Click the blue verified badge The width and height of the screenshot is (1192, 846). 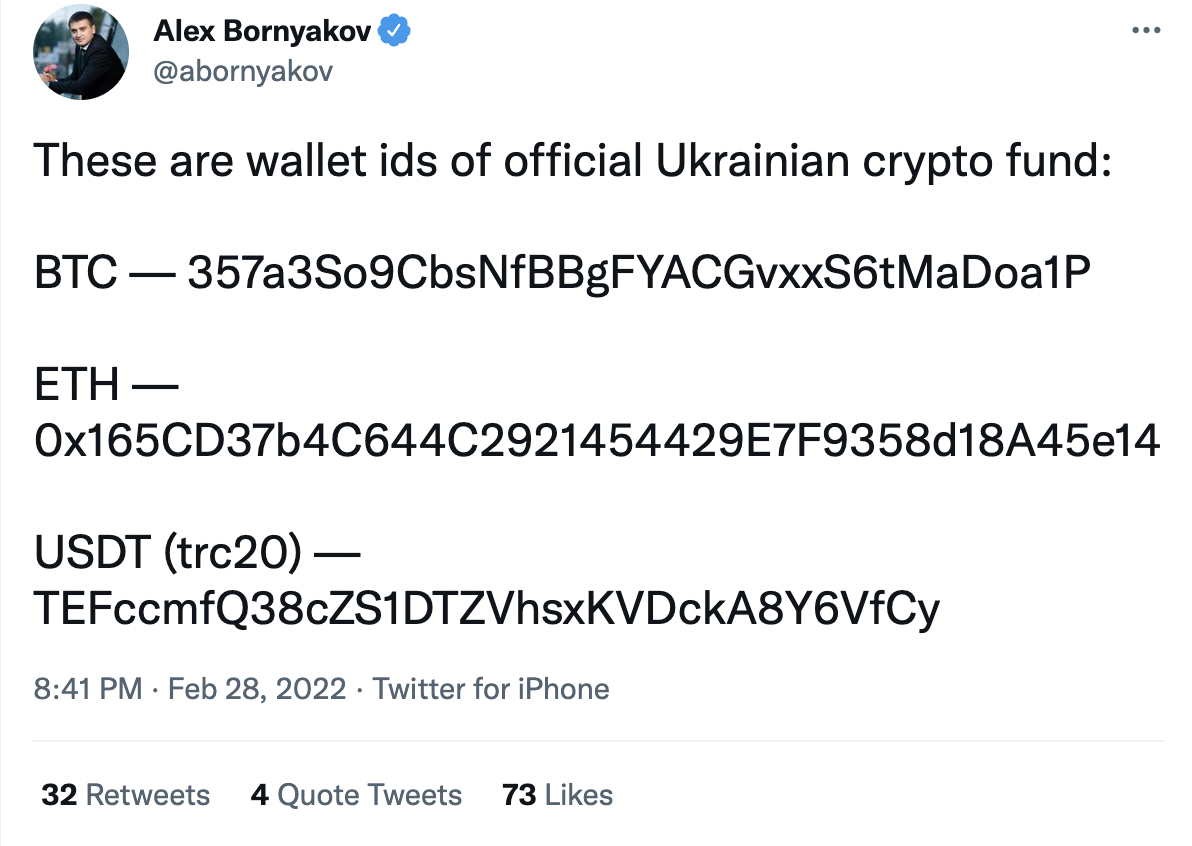point(396,32)
